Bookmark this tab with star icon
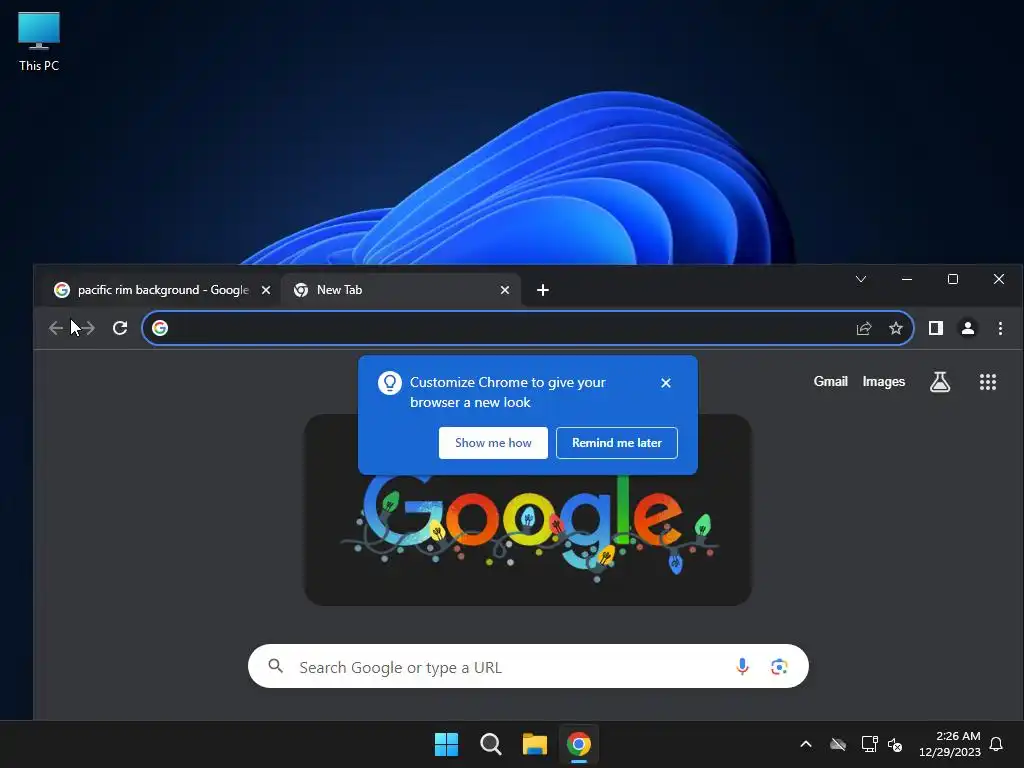 click(896, 328)
